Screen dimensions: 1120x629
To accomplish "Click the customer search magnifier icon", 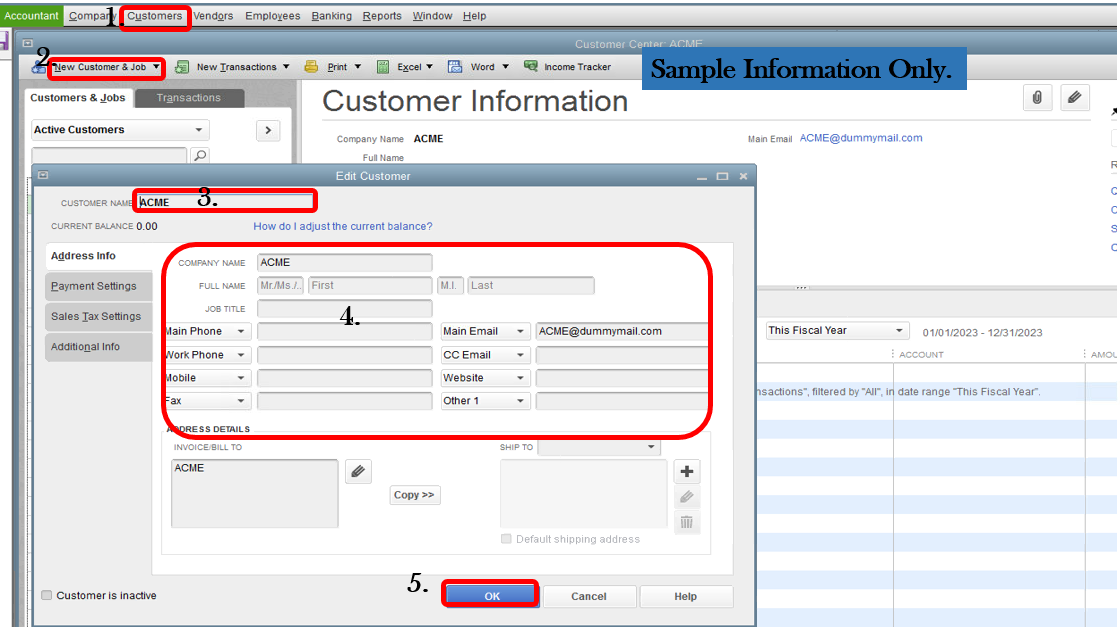I will click(201, 155).
